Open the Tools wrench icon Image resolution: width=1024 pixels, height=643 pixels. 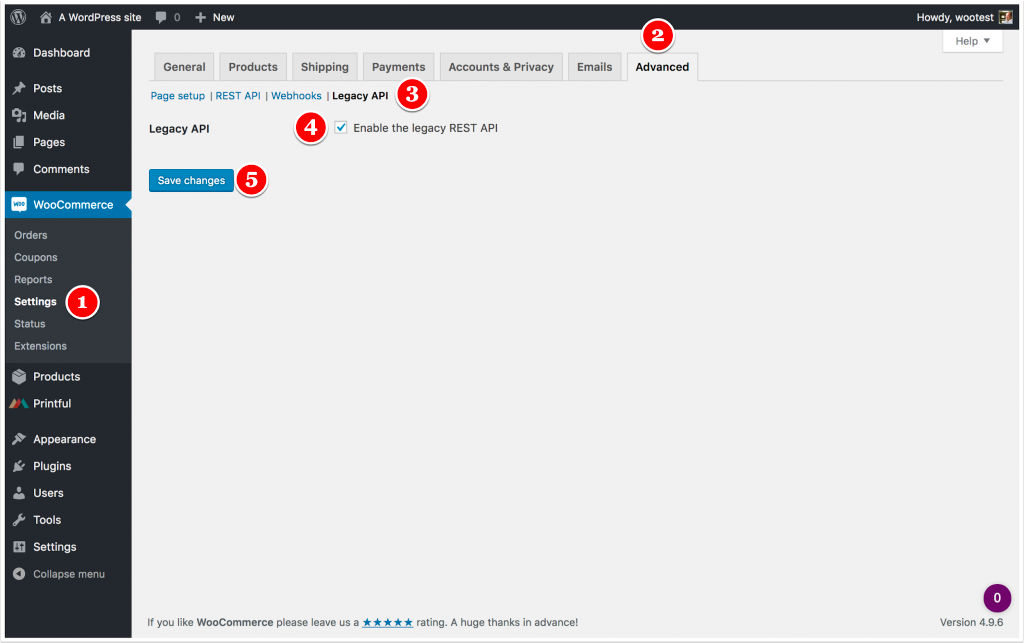click(x=18, y=519)
